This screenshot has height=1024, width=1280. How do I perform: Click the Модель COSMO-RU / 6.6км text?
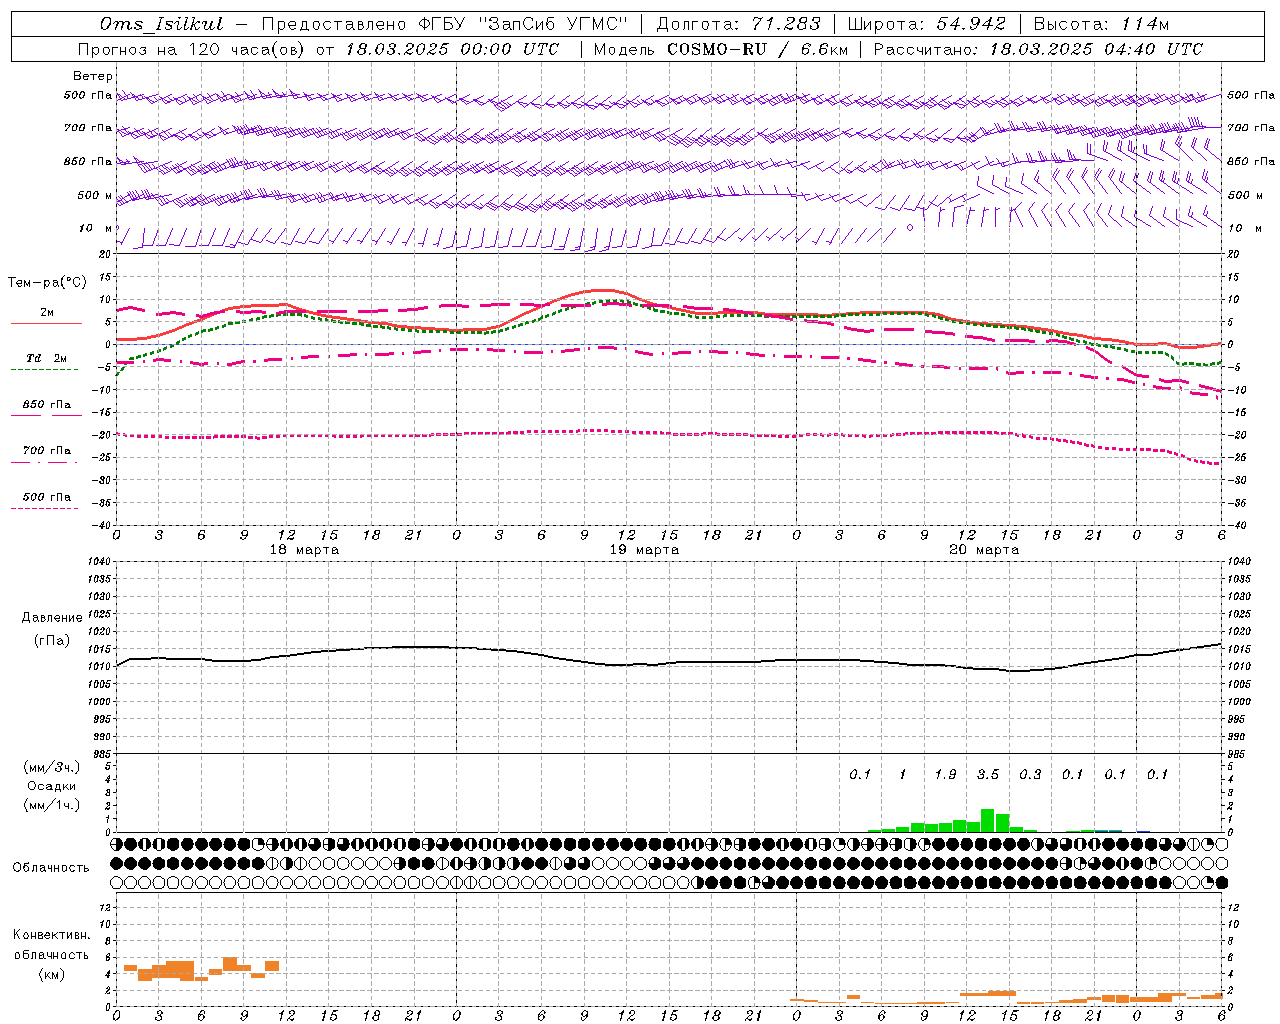pos(720,49)
